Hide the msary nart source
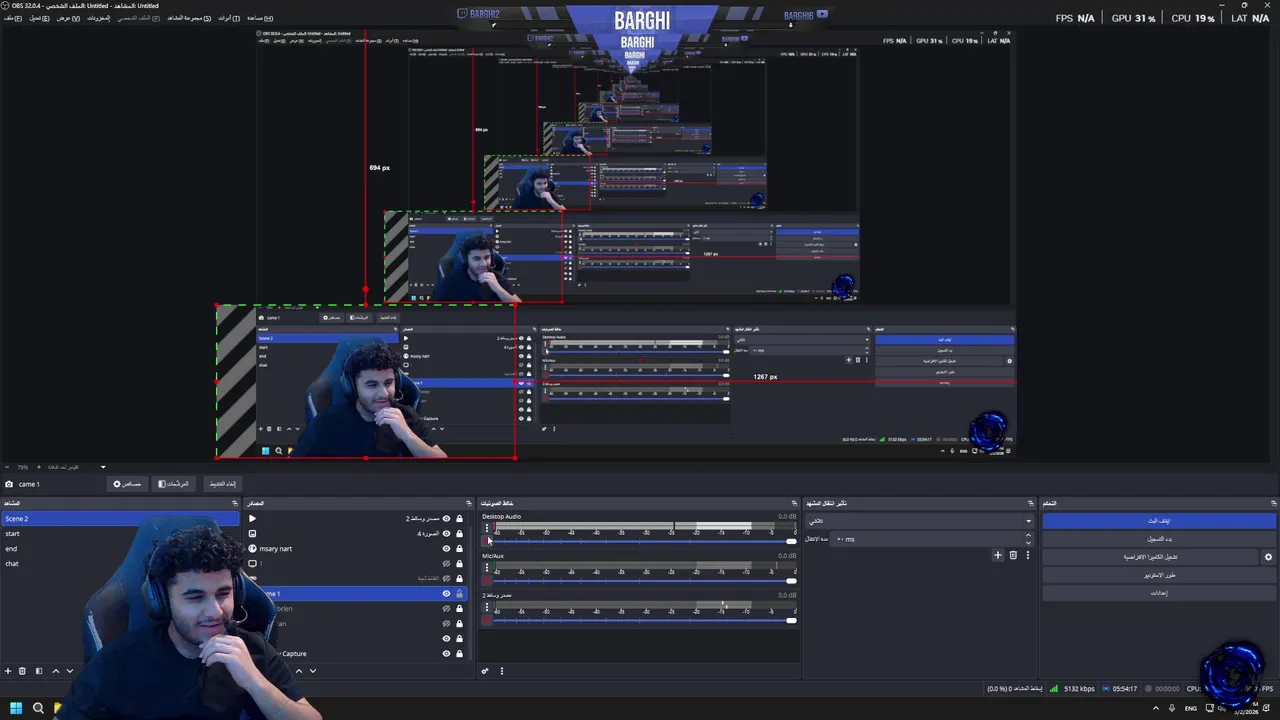Screen dimensions: 1280x720 point(446,548)
